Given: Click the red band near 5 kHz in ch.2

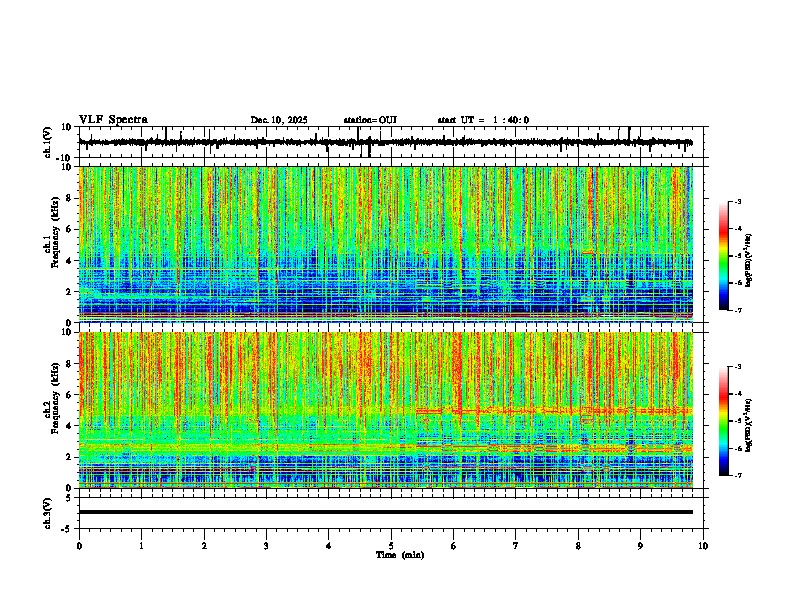Looking at the screenshot, I should [x=554, y=411].
